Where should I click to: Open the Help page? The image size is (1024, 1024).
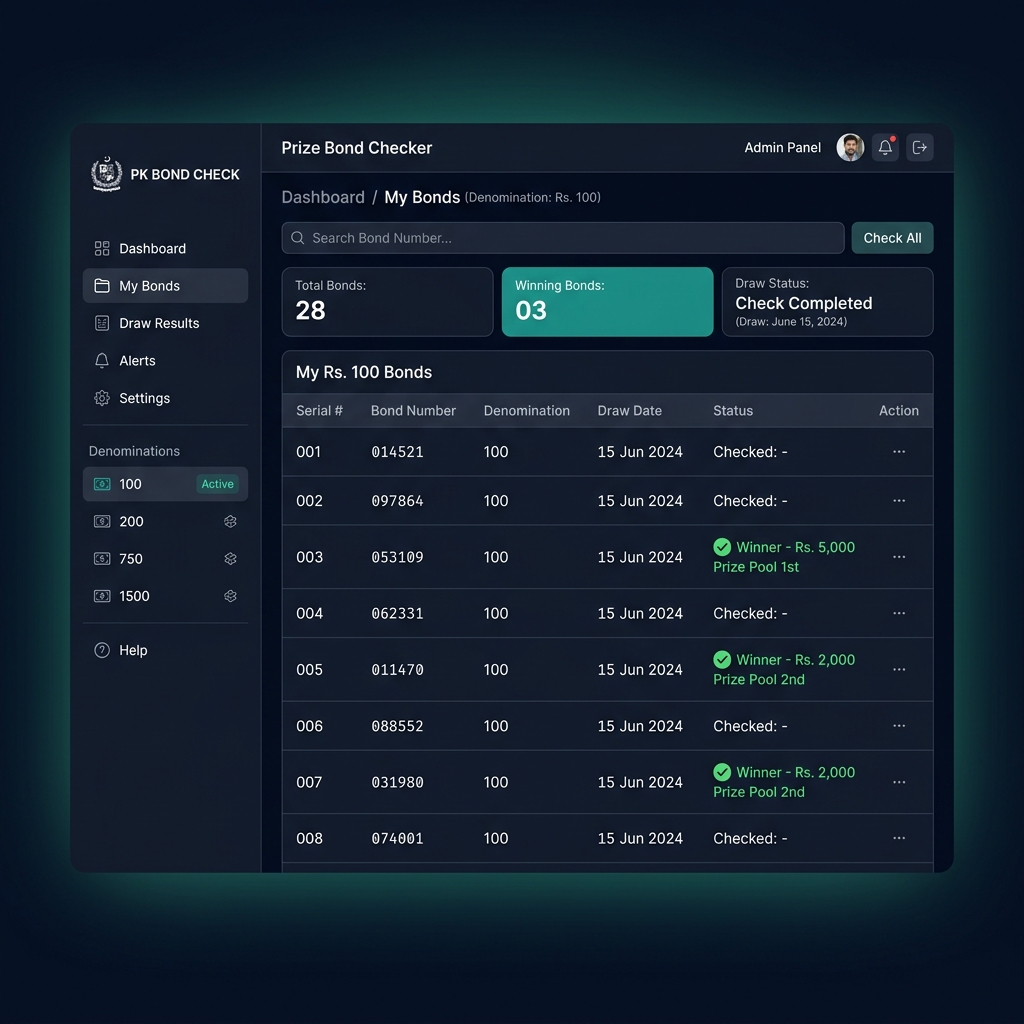165,650
